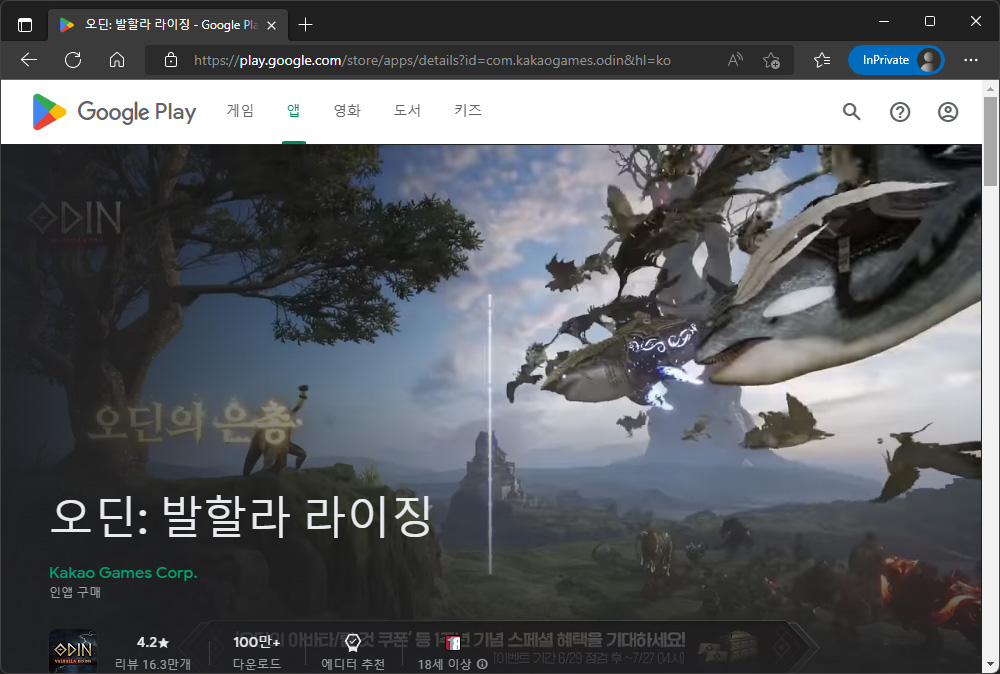Viewport: 1000px width, 674px height.
Task: View site info lock icon
Action: (x=171, y=60)
